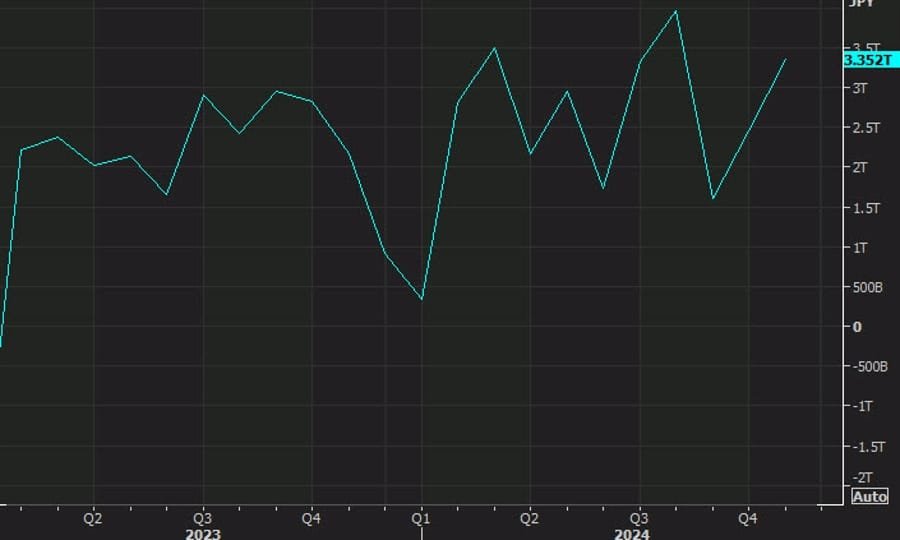Click the line's below-zero starting point
900x540 pixels.
[x=1, y=346]
